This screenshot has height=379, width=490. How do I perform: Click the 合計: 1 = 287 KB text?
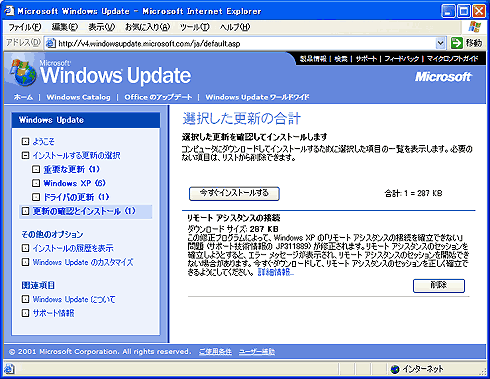(x=413, y=193)
